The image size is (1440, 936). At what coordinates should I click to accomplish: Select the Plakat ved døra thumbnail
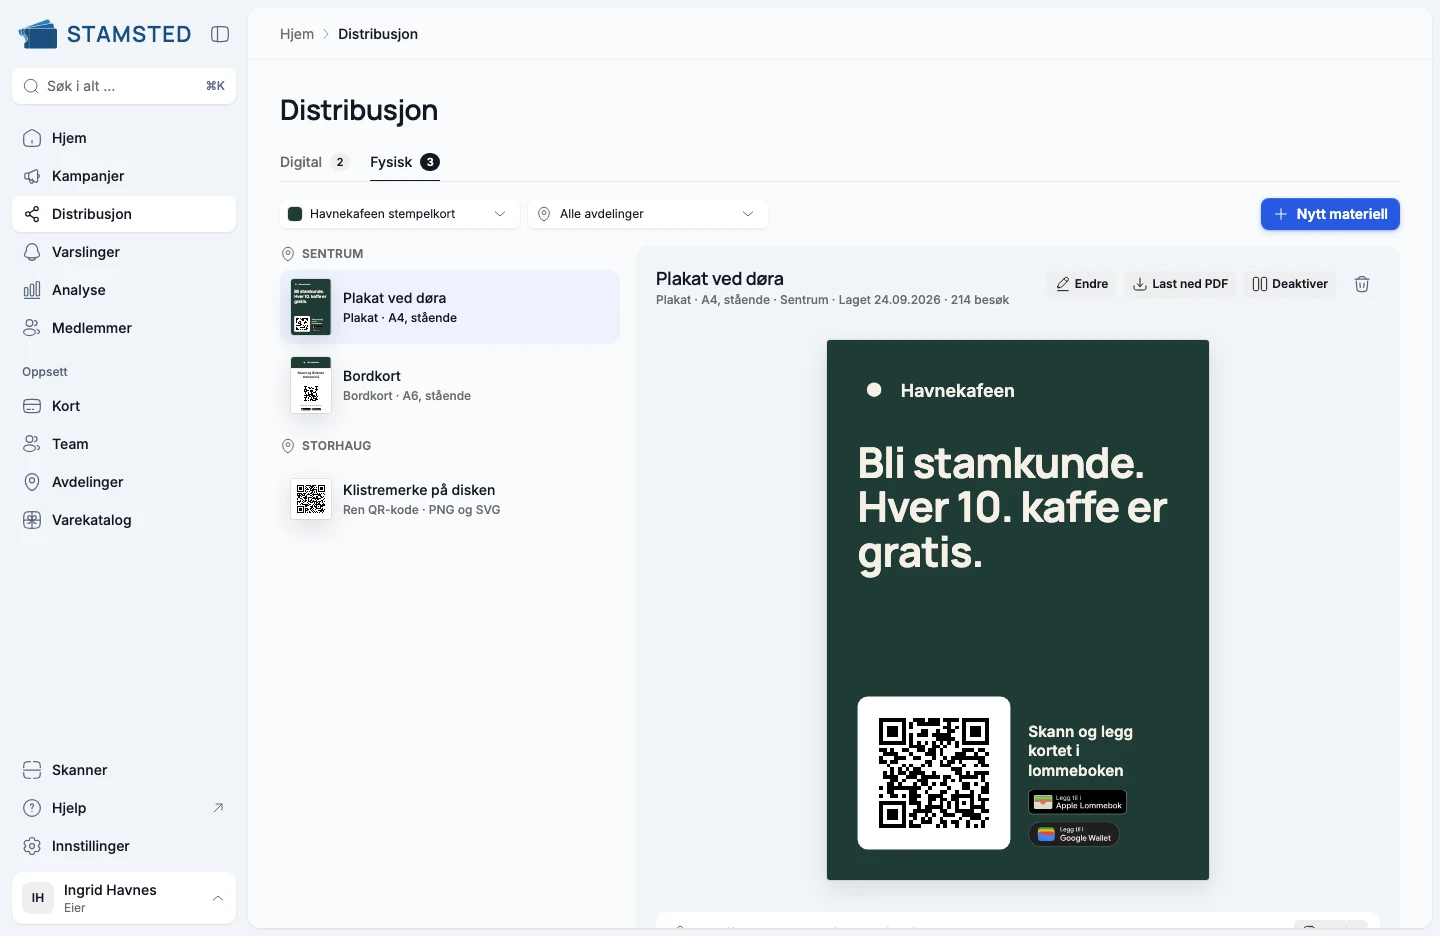[x=311, y=307]
